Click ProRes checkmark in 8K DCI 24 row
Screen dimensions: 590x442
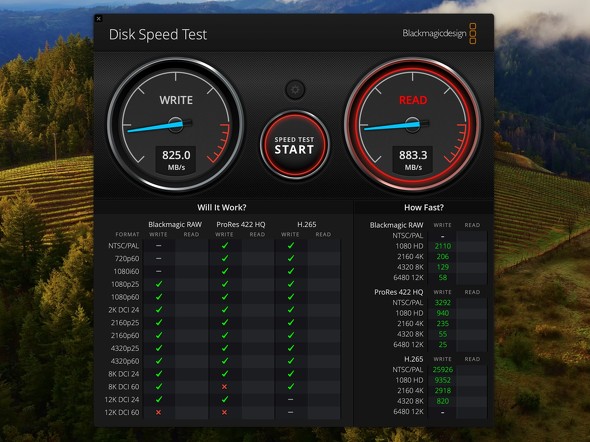click(x=225, y=374)
